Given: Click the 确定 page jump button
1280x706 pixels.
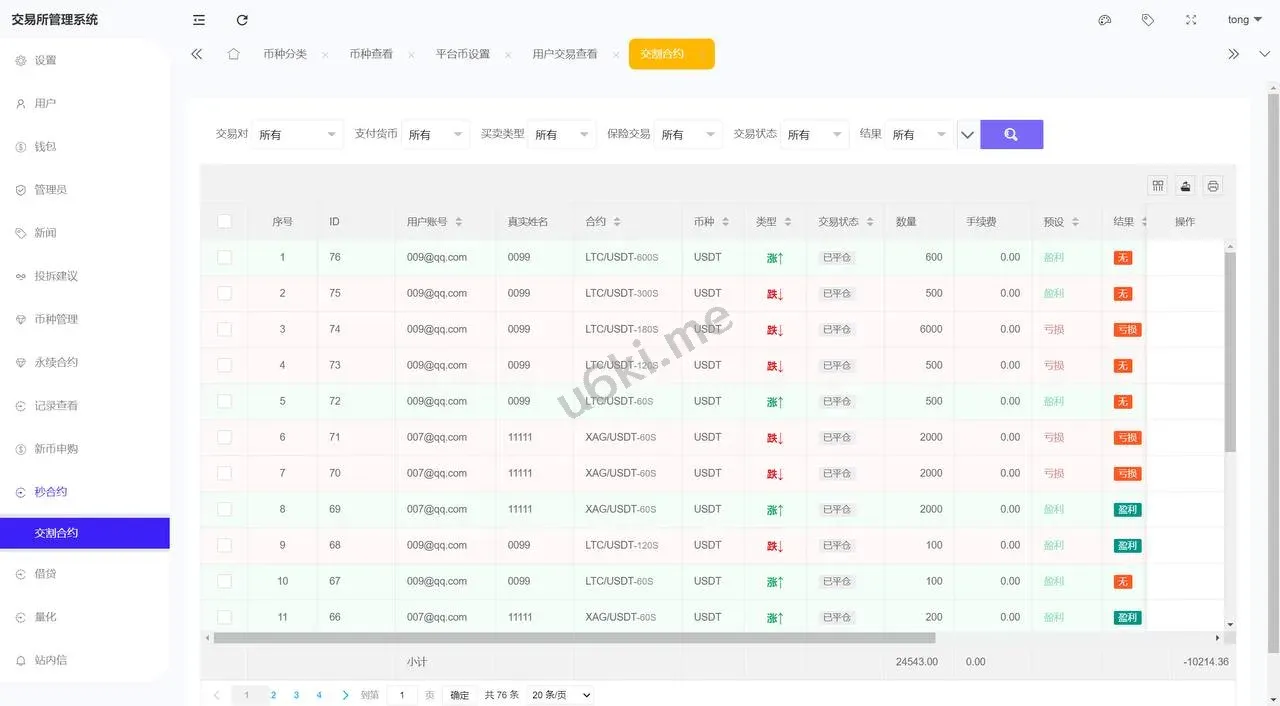Looking at the screenshot, I should 459,695.
